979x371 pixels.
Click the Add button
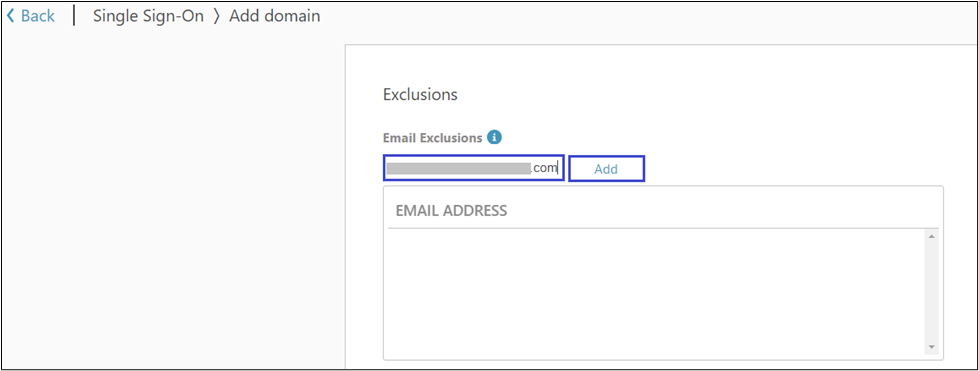coord(606,169)
